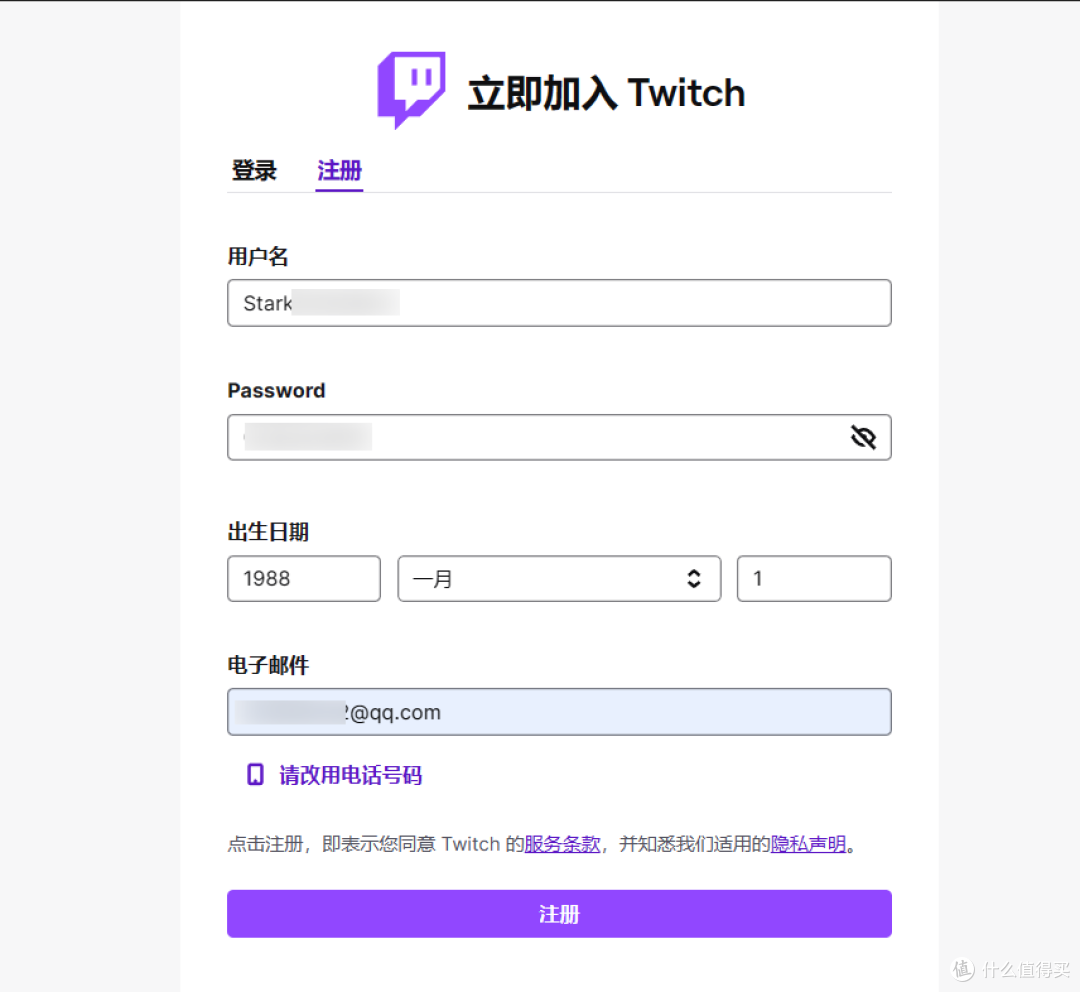
Task: Click the Password label text
Action: 276,391
